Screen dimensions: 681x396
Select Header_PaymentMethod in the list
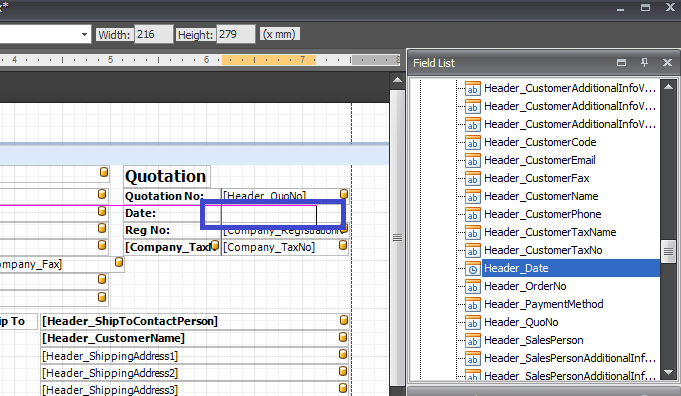coord(543,304)
